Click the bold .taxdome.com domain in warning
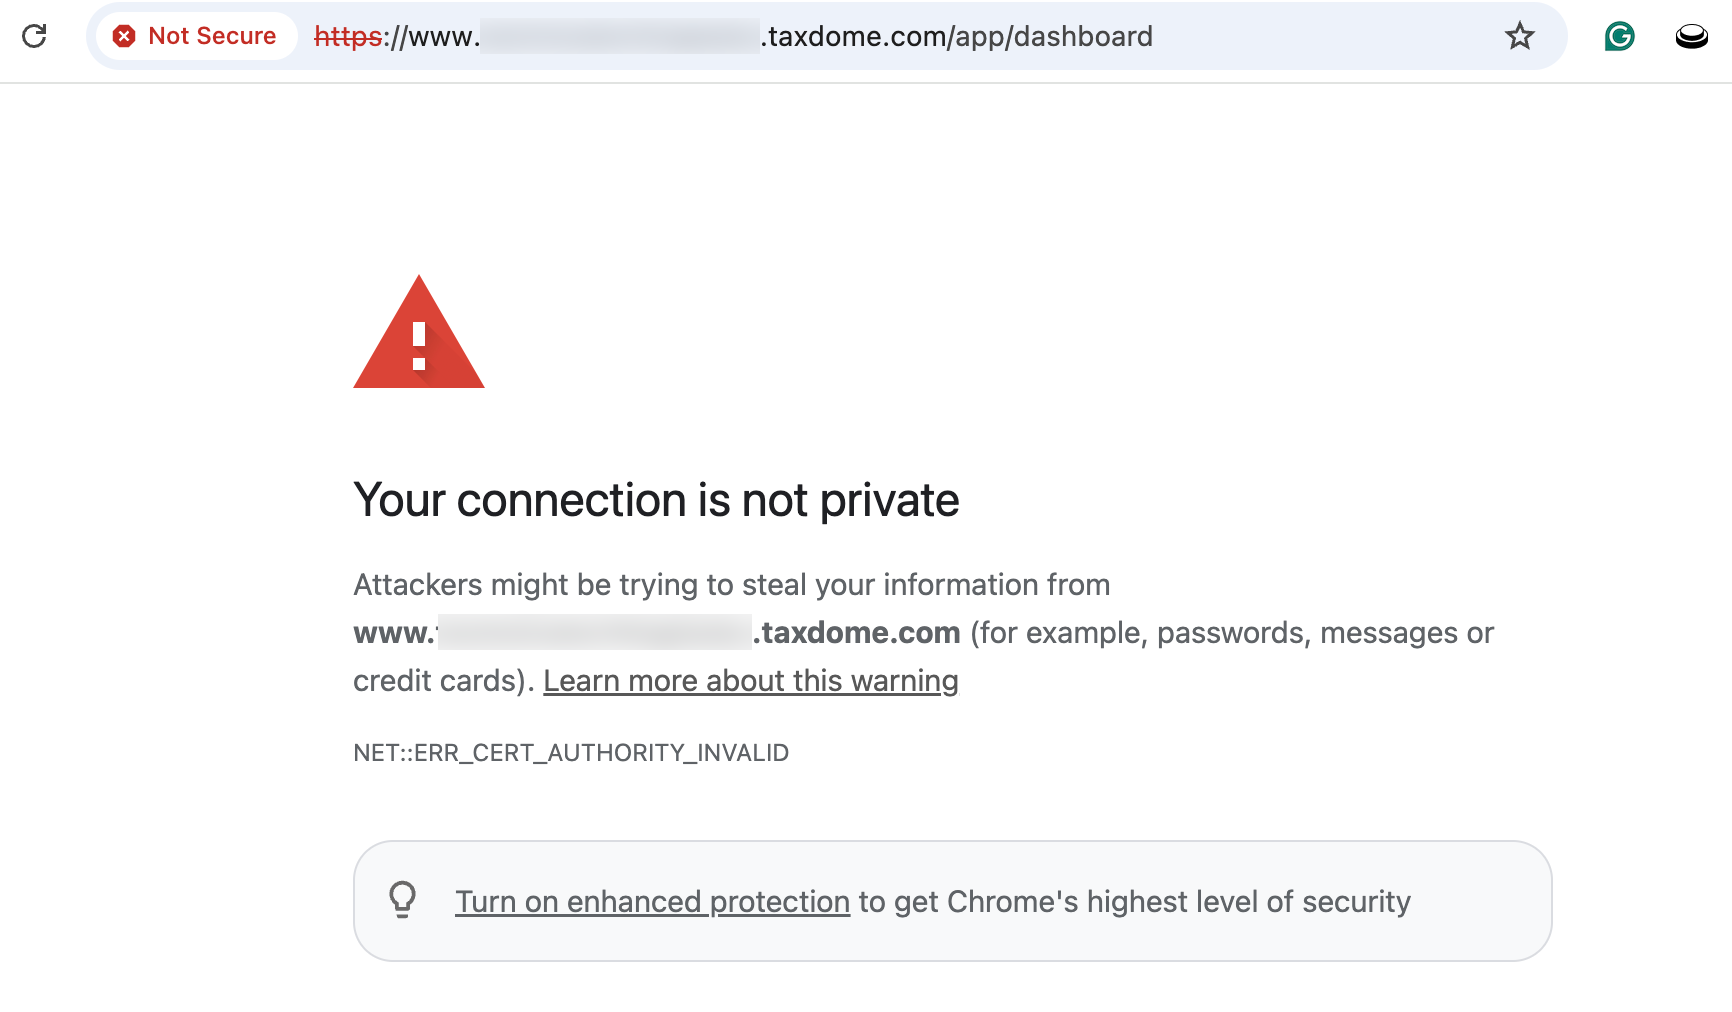This screenshot has width=1732, height=1012. tap(857, 633)
